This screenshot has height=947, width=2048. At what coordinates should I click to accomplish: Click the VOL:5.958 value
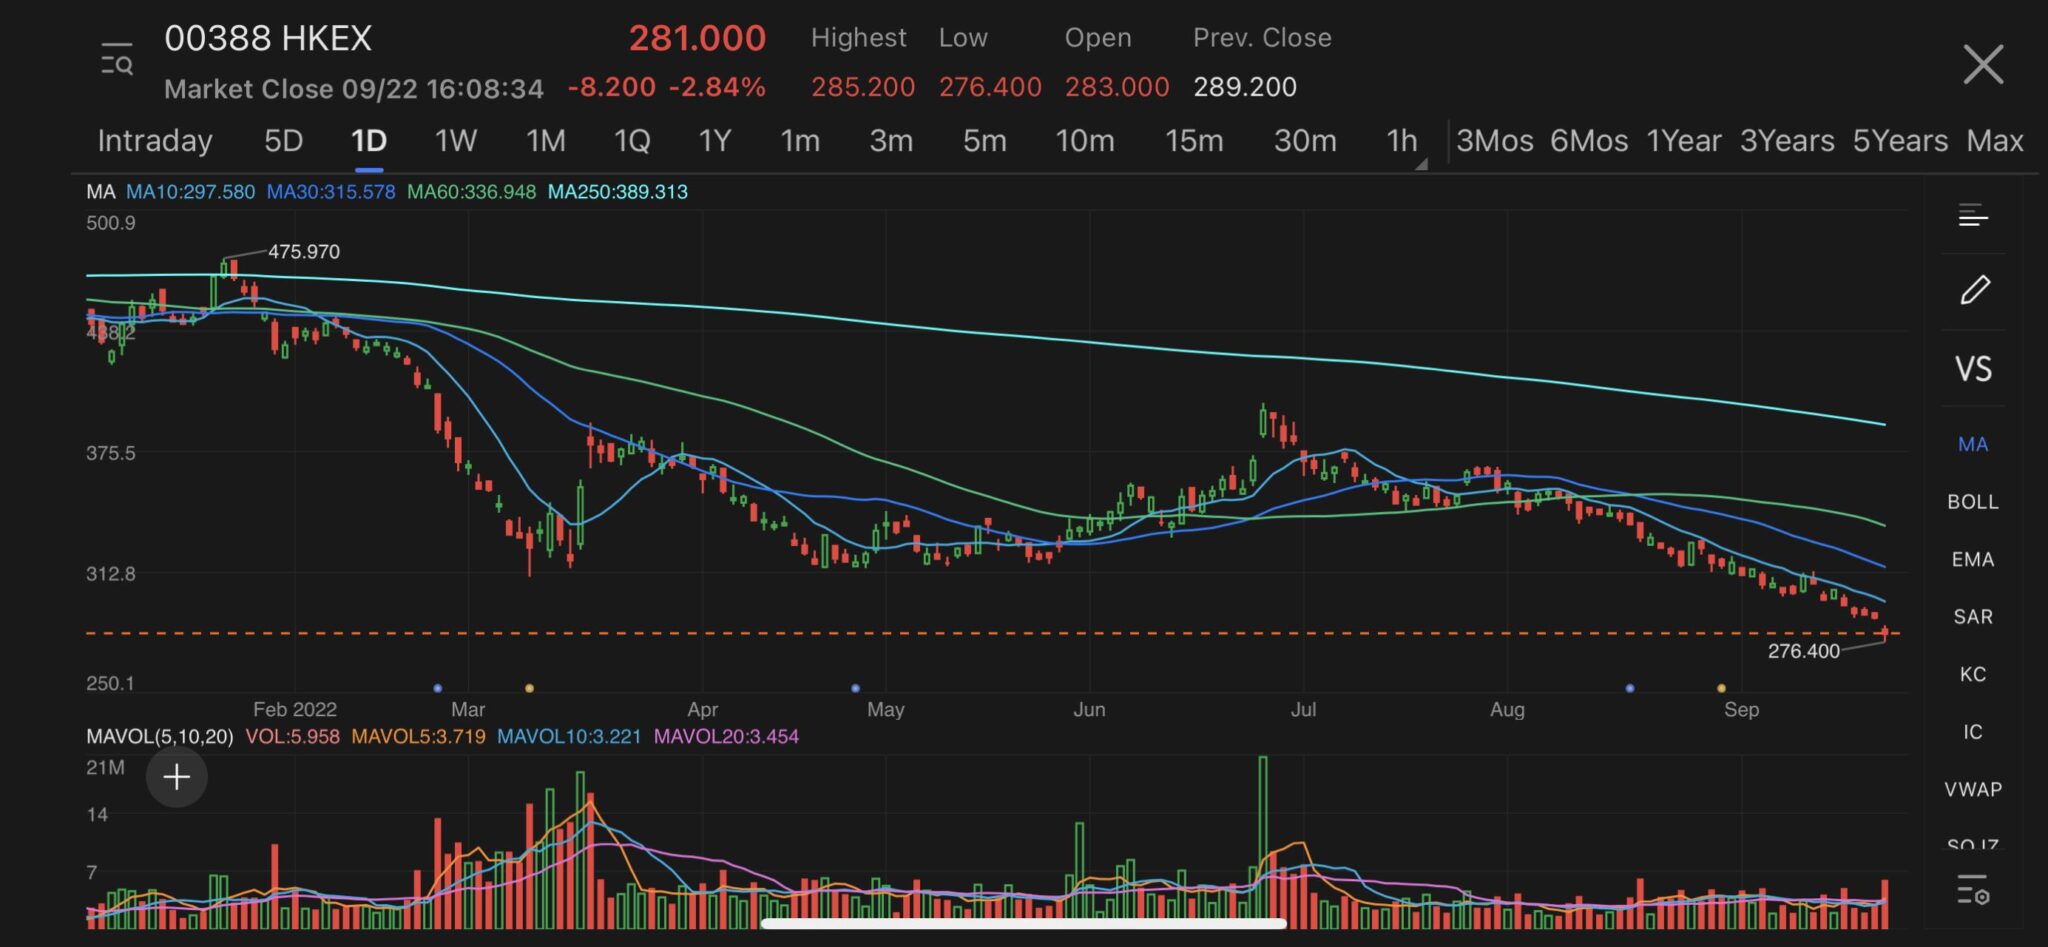tap(292, 737)
